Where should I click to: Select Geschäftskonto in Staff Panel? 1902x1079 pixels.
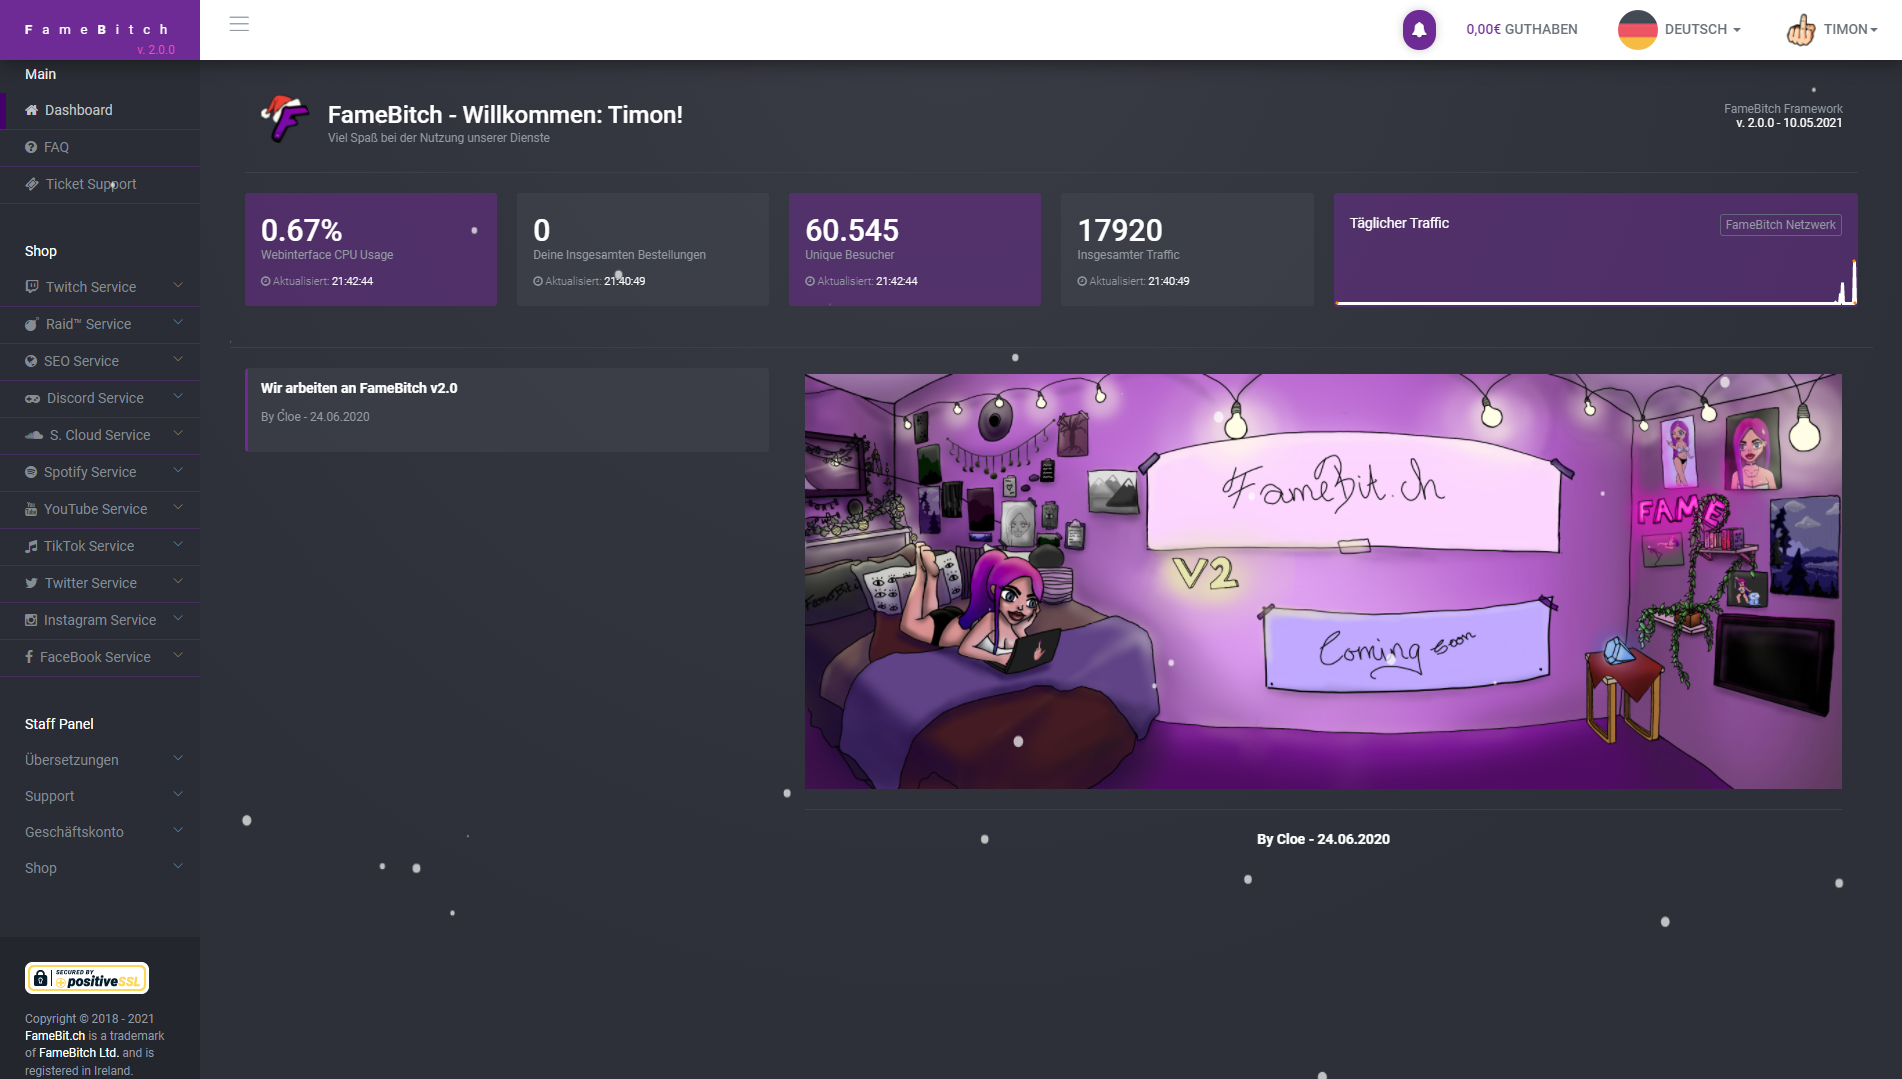[74, 832]
